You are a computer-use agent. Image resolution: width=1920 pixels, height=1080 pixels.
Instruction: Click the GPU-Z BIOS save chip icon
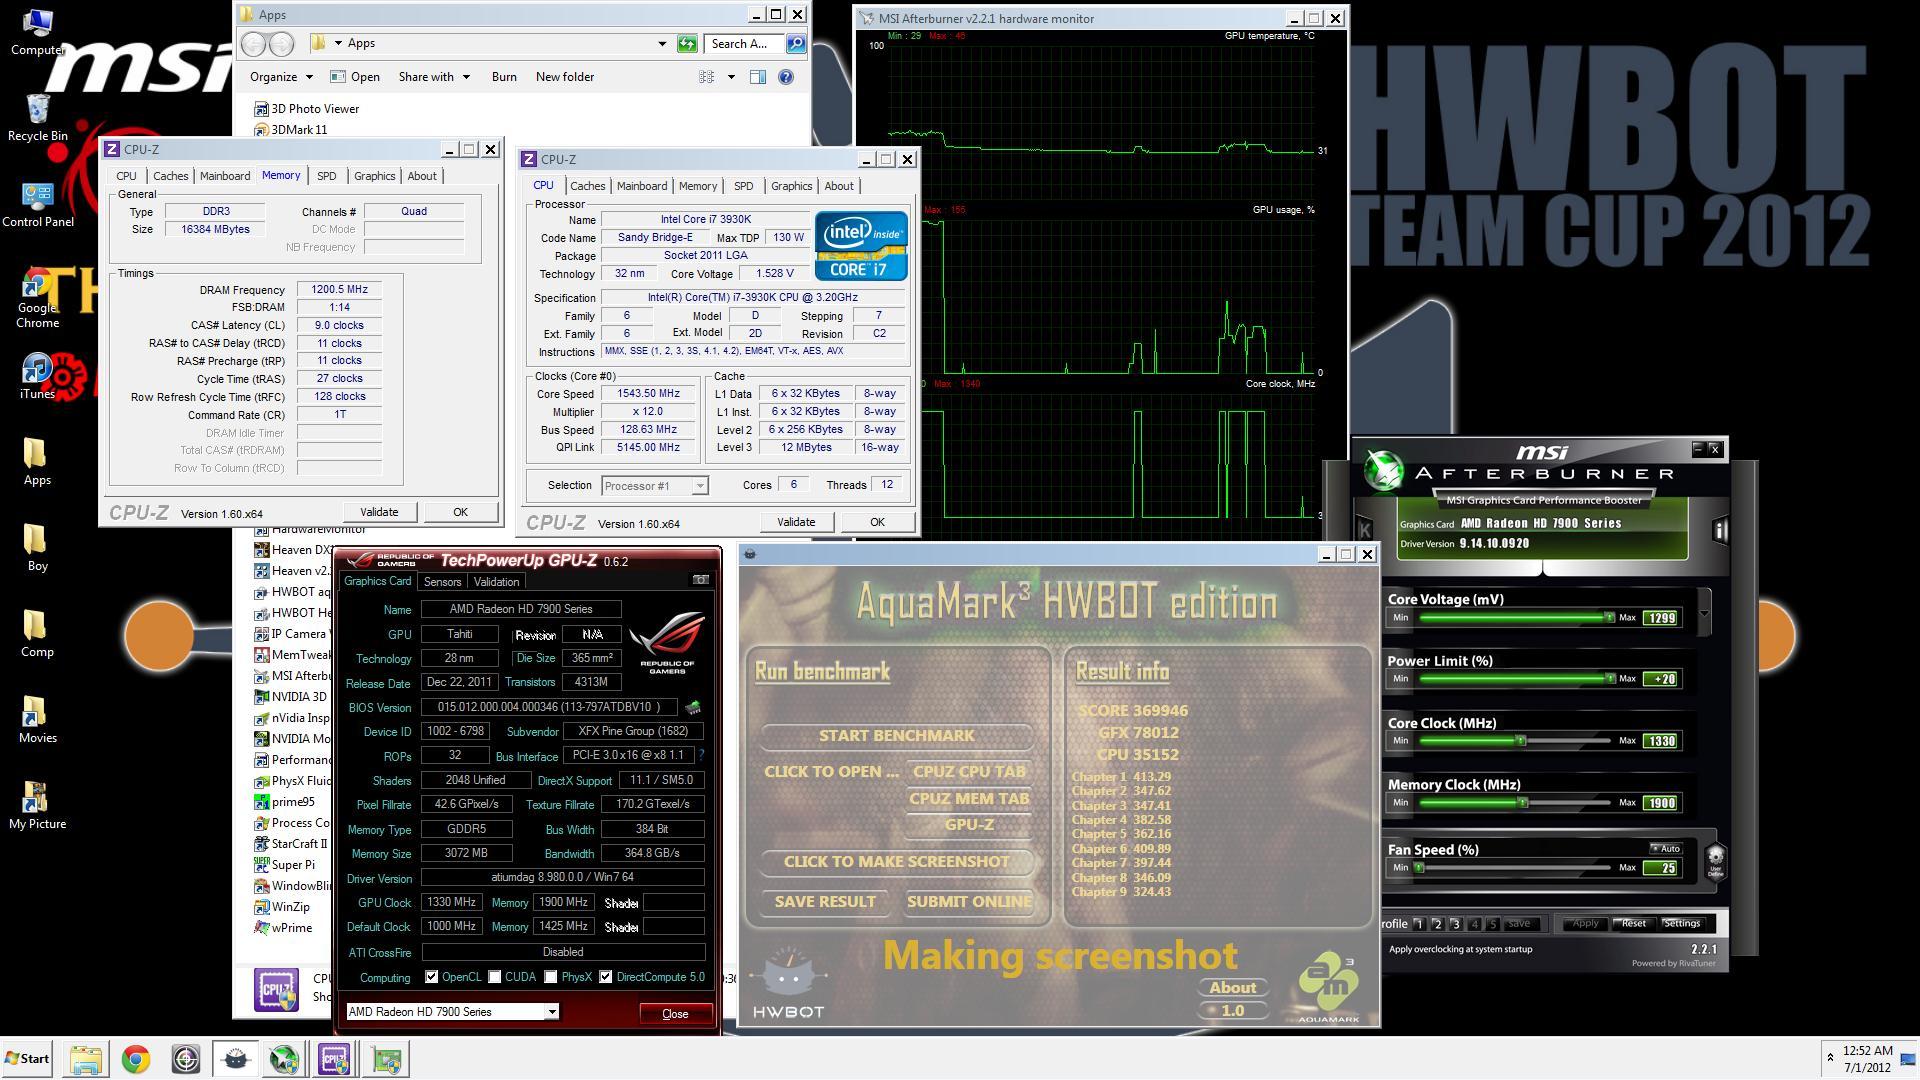coord(692,707)
